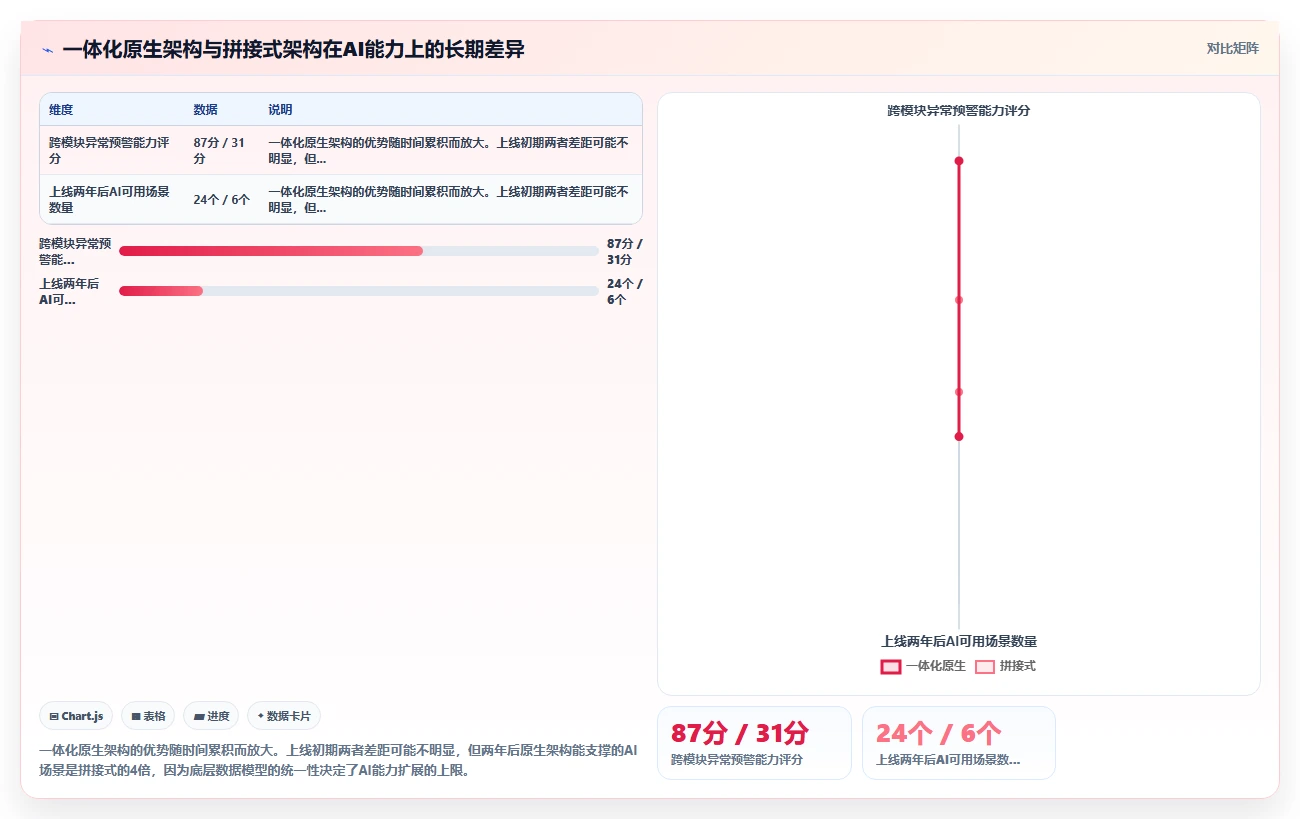Click the 一体化原生 legend color box
Image resolution: width=1300 pixels, height=819 pixels.
(890, 667)
